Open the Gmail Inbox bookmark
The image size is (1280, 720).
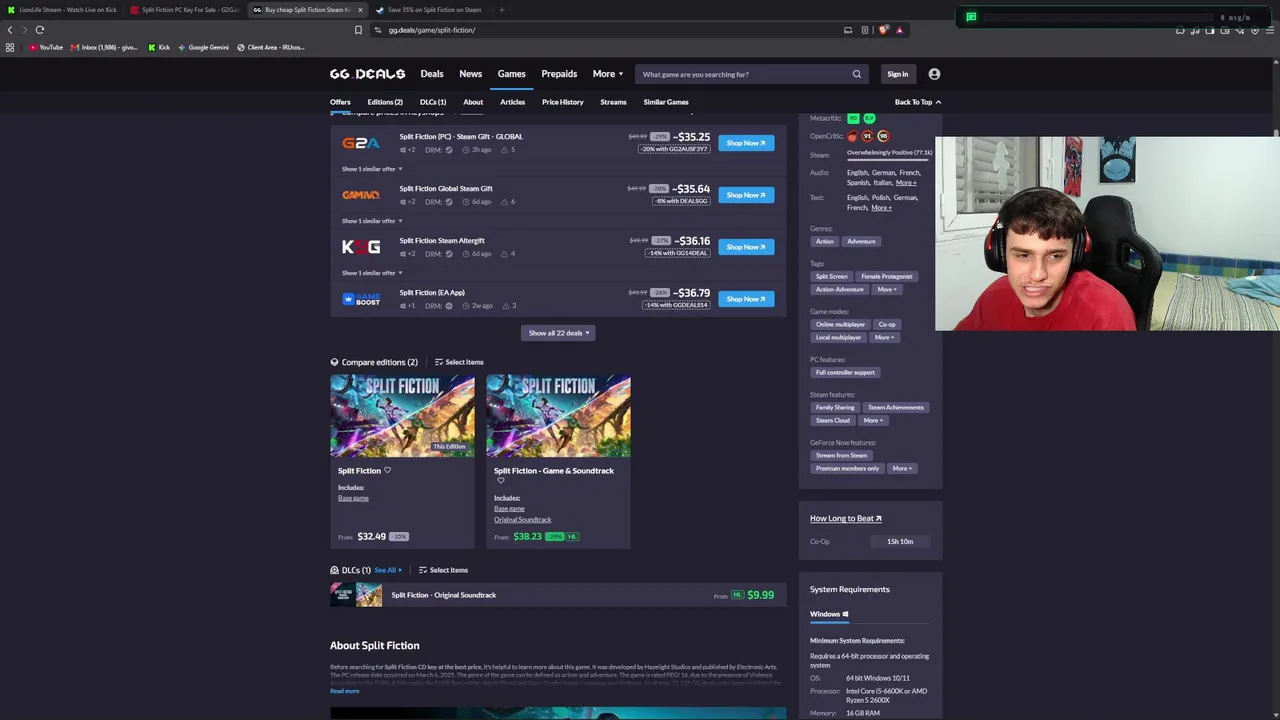point(104,47)
